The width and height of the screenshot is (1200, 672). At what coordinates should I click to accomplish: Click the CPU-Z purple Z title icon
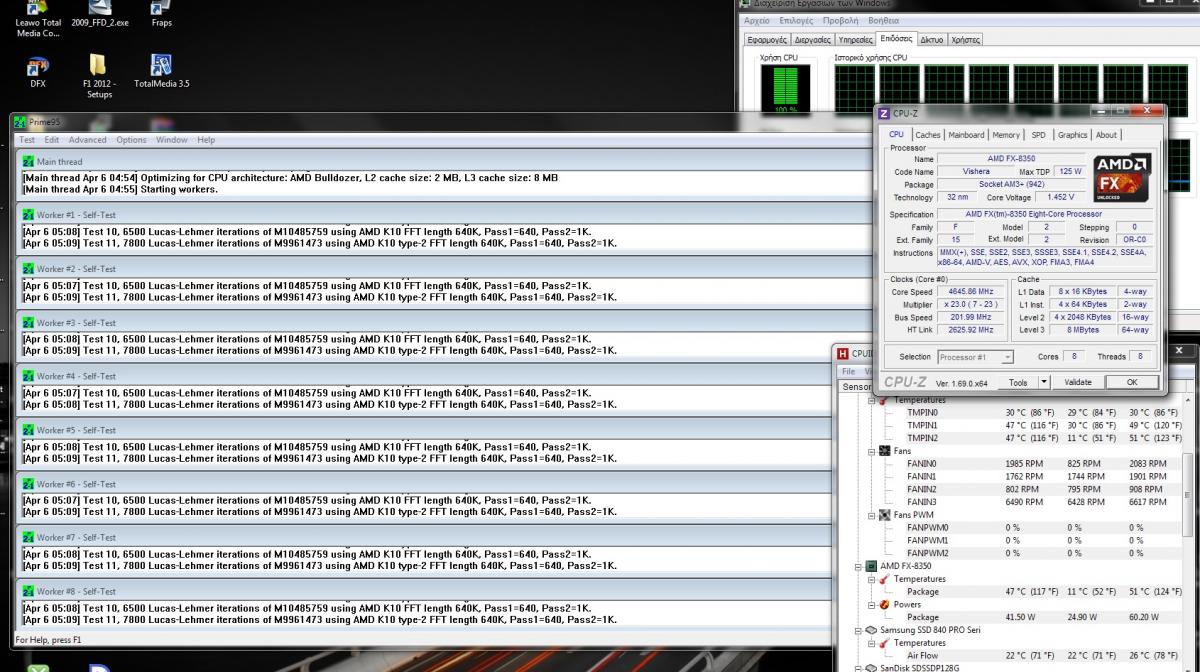883,113
